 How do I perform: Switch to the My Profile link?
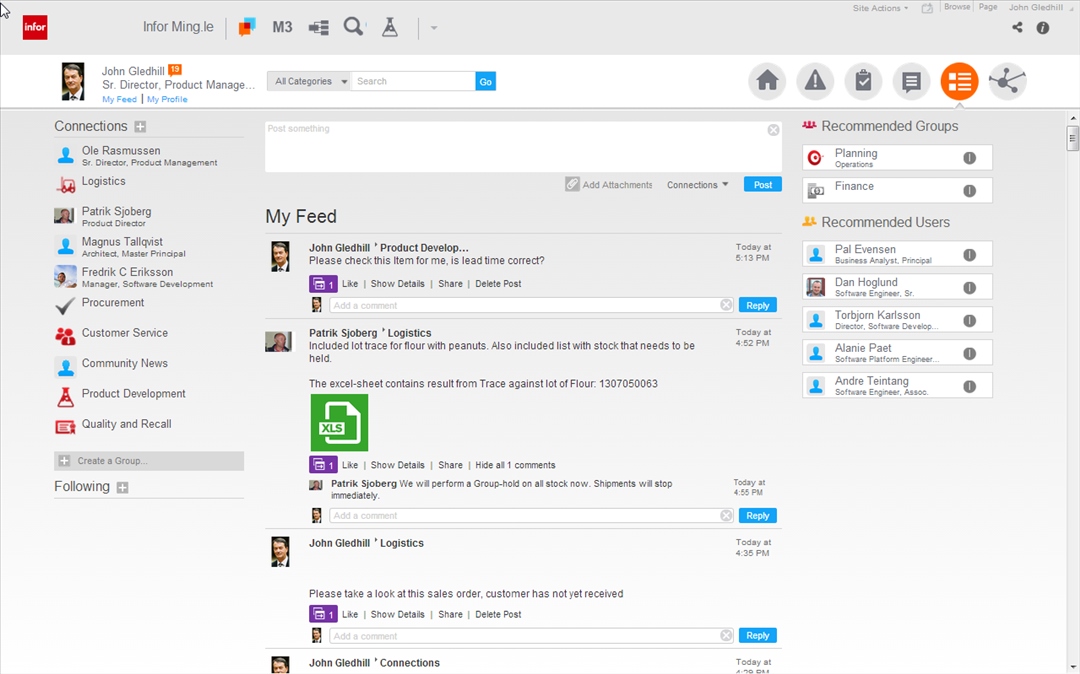point(167,100)
